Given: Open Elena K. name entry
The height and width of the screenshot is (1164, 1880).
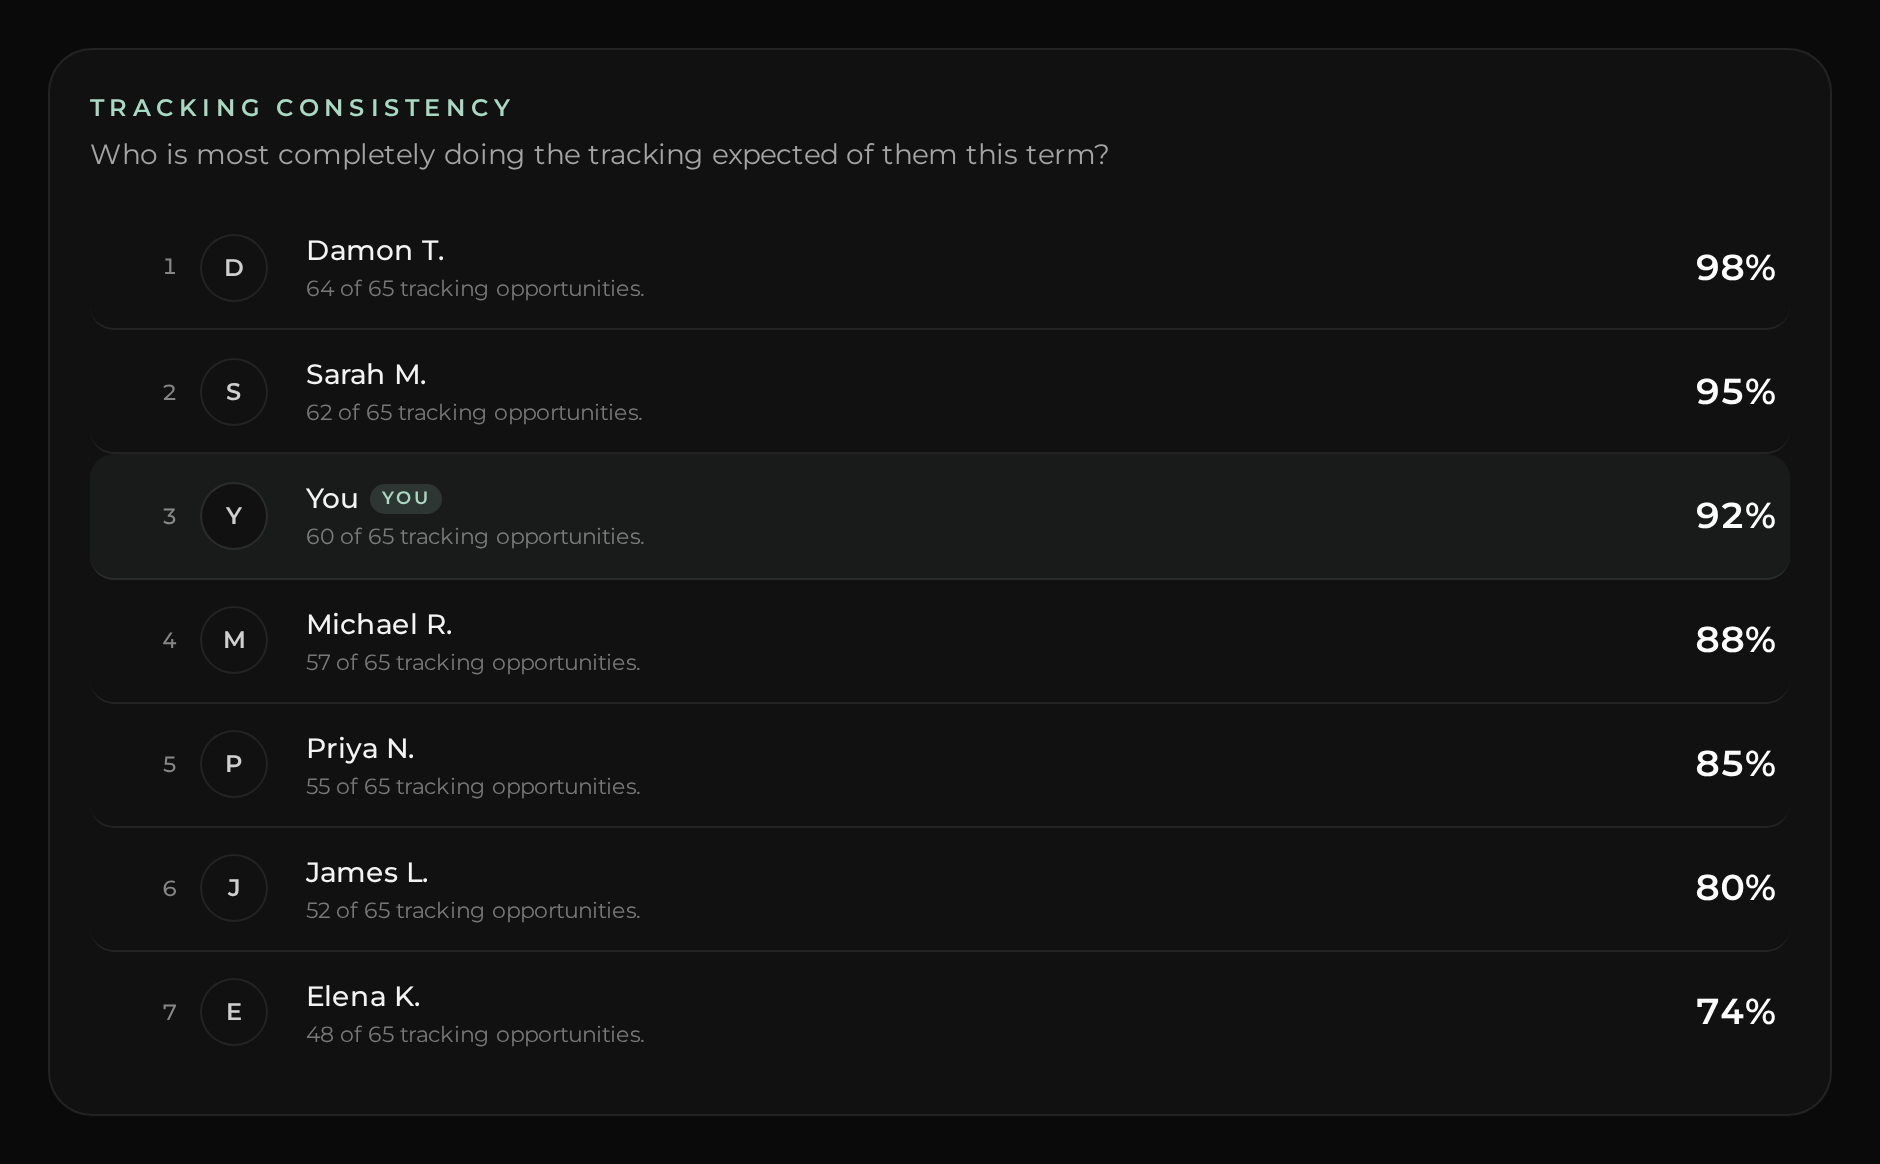Looking at the screenshot, I should 363,996.
